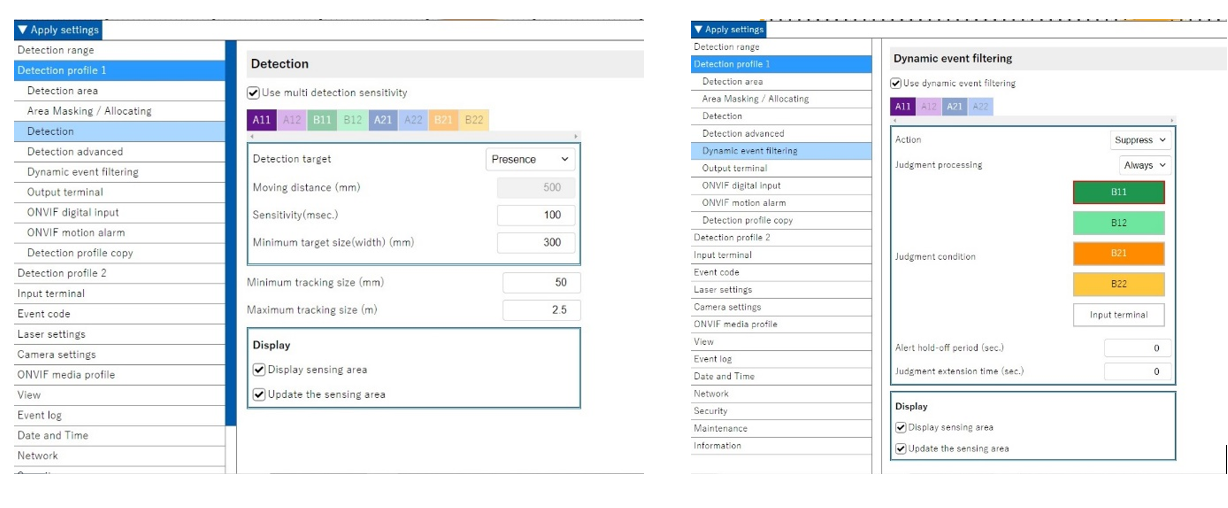This screenshot has width=1228, height=508.
Task: Select the B21 tab on Detection page
Action: [444, 120]
